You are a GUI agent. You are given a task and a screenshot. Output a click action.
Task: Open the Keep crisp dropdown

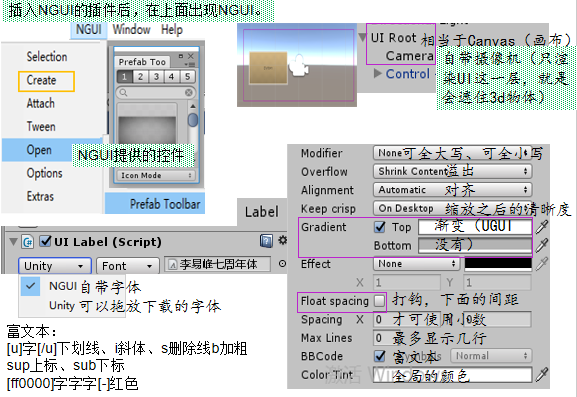coord(453,209)
